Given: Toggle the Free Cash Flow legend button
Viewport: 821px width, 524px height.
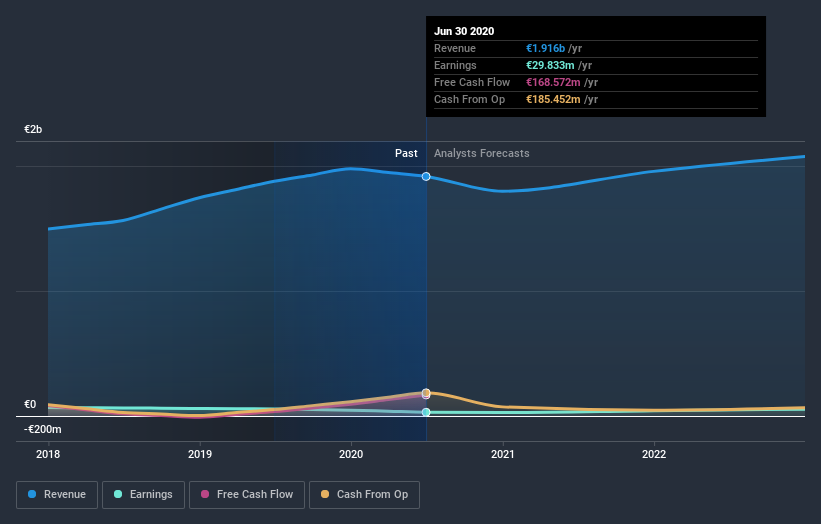Looking at the screenshot, I should coord(247,495).
